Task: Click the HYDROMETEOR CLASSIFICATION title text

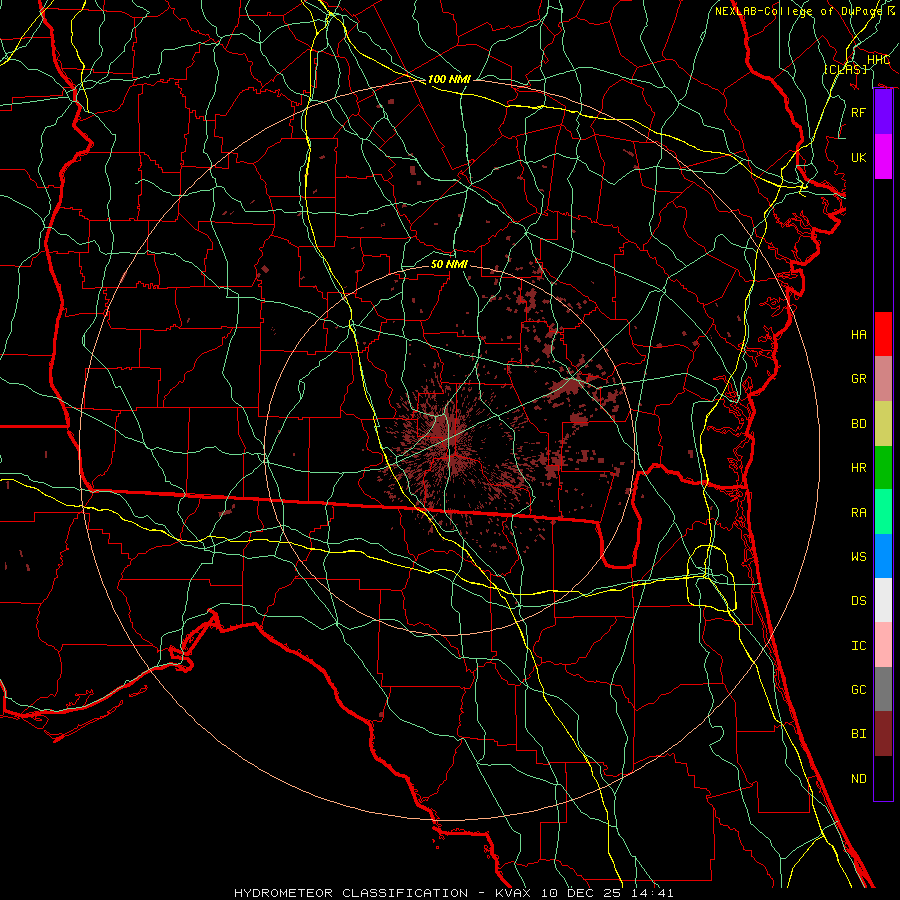Action: tap(351, 893)
